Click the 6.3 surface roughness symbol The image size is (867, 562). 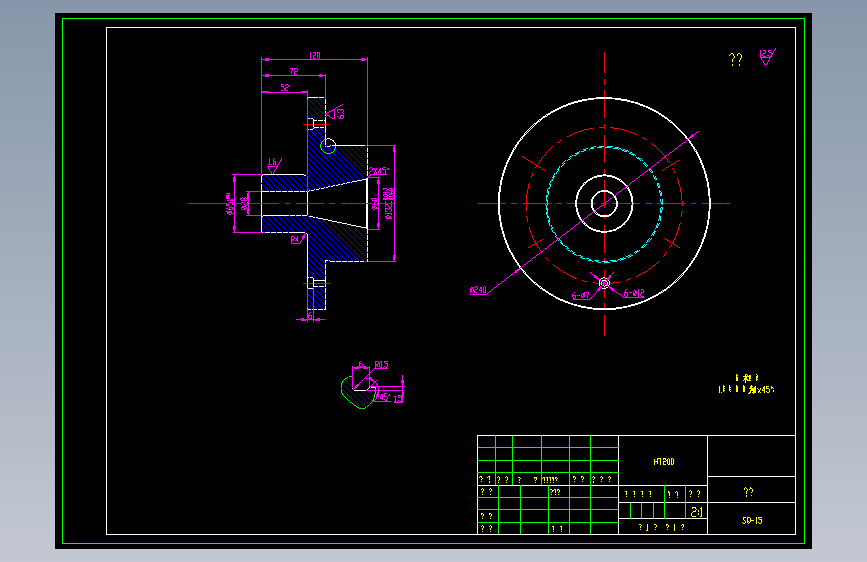[335, 112]
